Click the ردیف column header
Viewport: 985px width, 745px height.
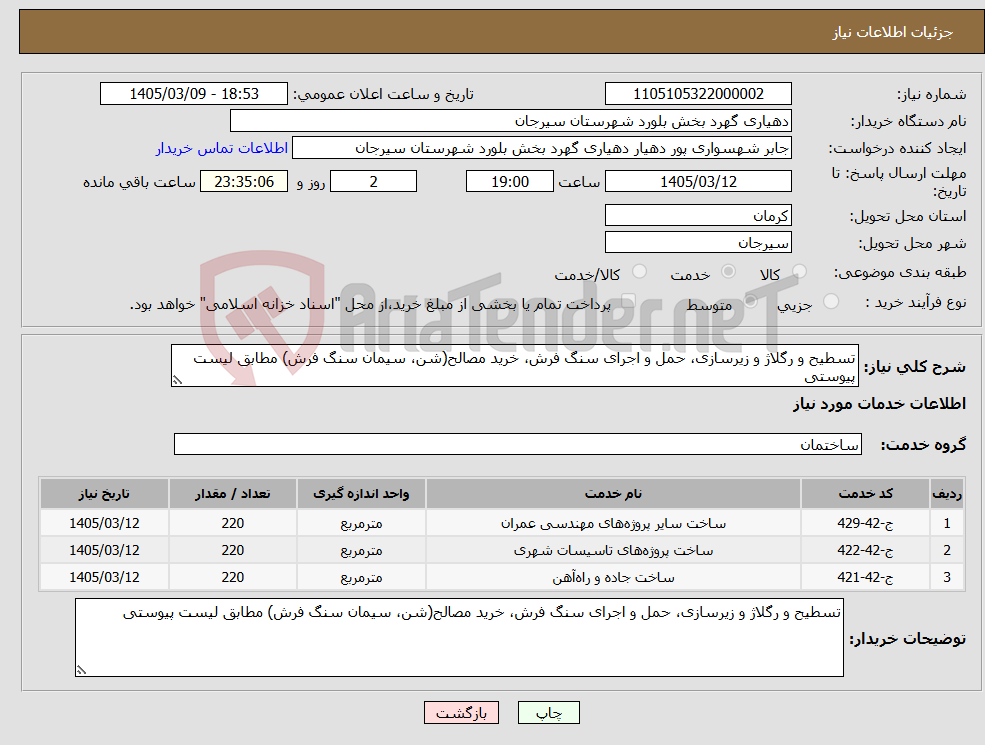(947, 494)
